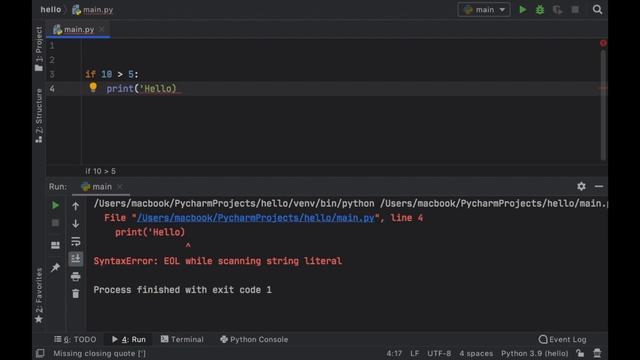Click the yellow light bulb quick-fix icon
This screenshot has height=360, width=640.
click(93, 87)
